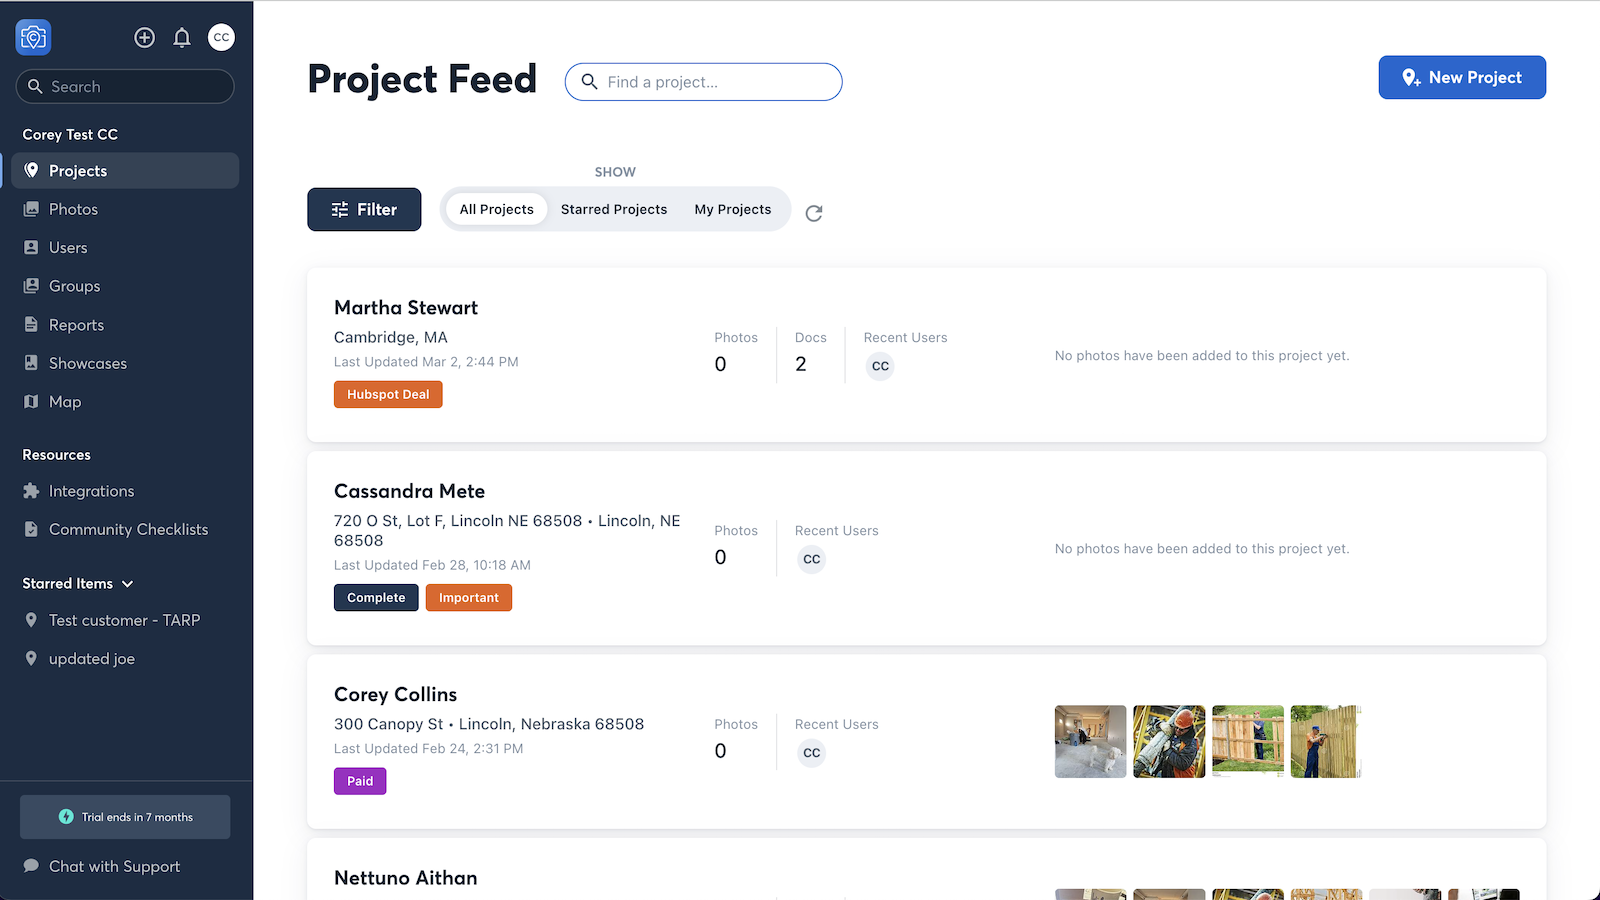Open the Map page in sidebar
The height and width of the screenshot is (900, 1600).
tap(65, 402)
